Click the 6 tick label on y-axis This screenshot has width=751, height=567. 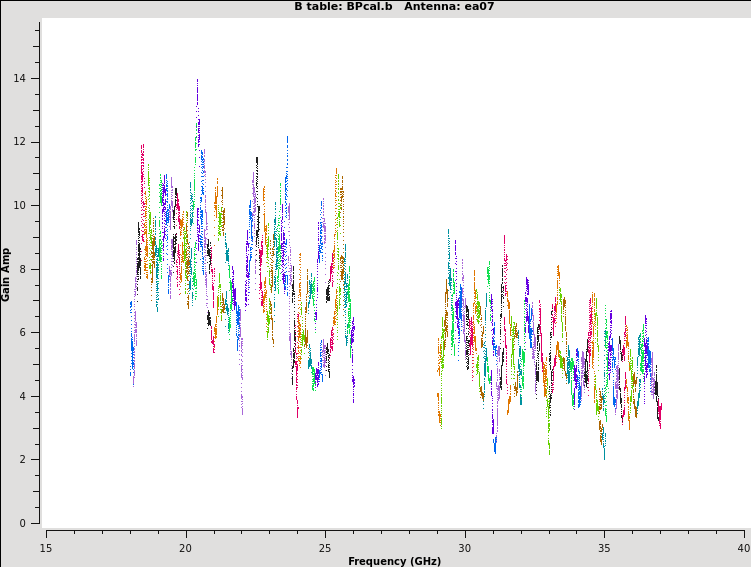pyautogui.click(x=24, y=333)
